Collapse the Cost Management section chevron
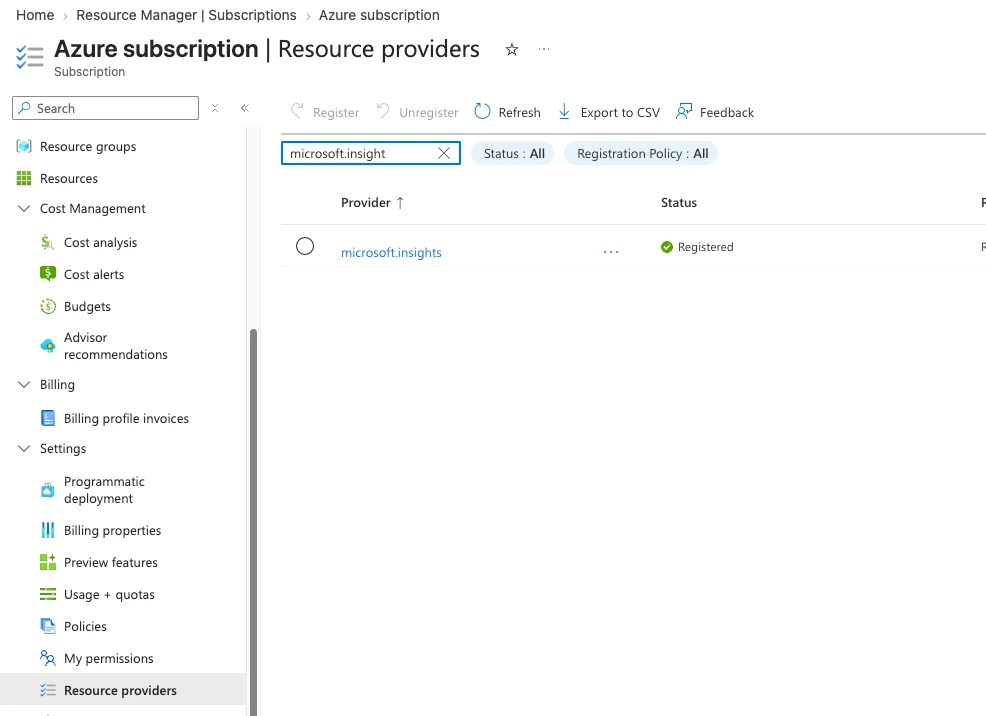Screen dimensions: 986x716 (24, 209)
